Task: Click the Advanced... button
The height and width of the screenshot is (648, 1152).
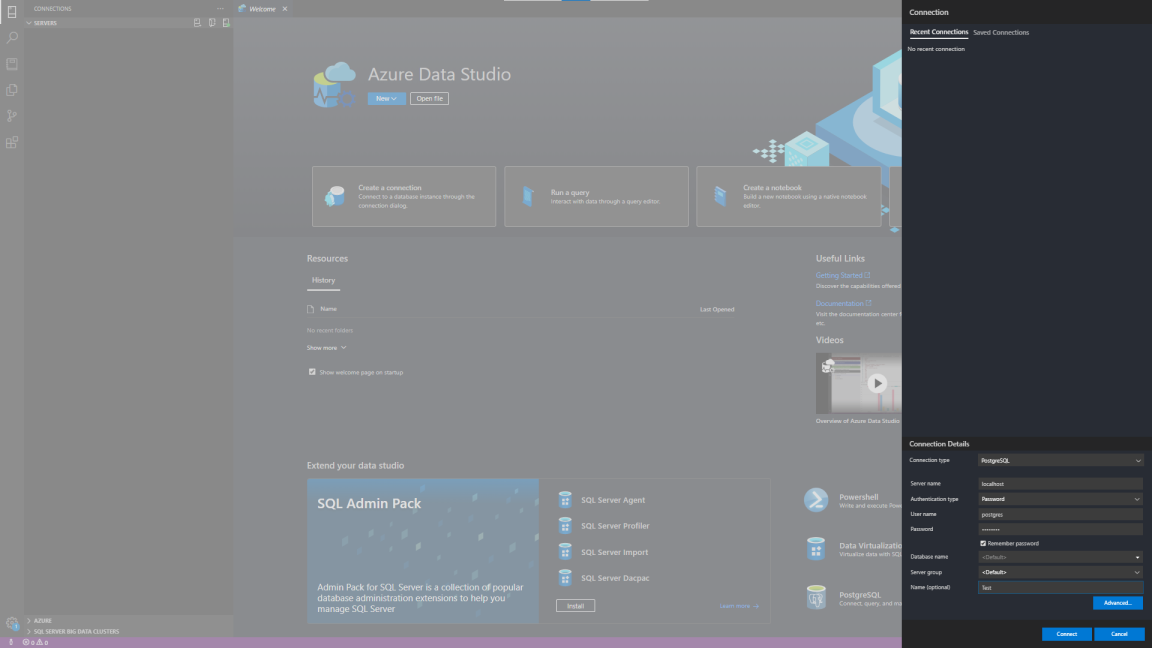Action: 1117,603
